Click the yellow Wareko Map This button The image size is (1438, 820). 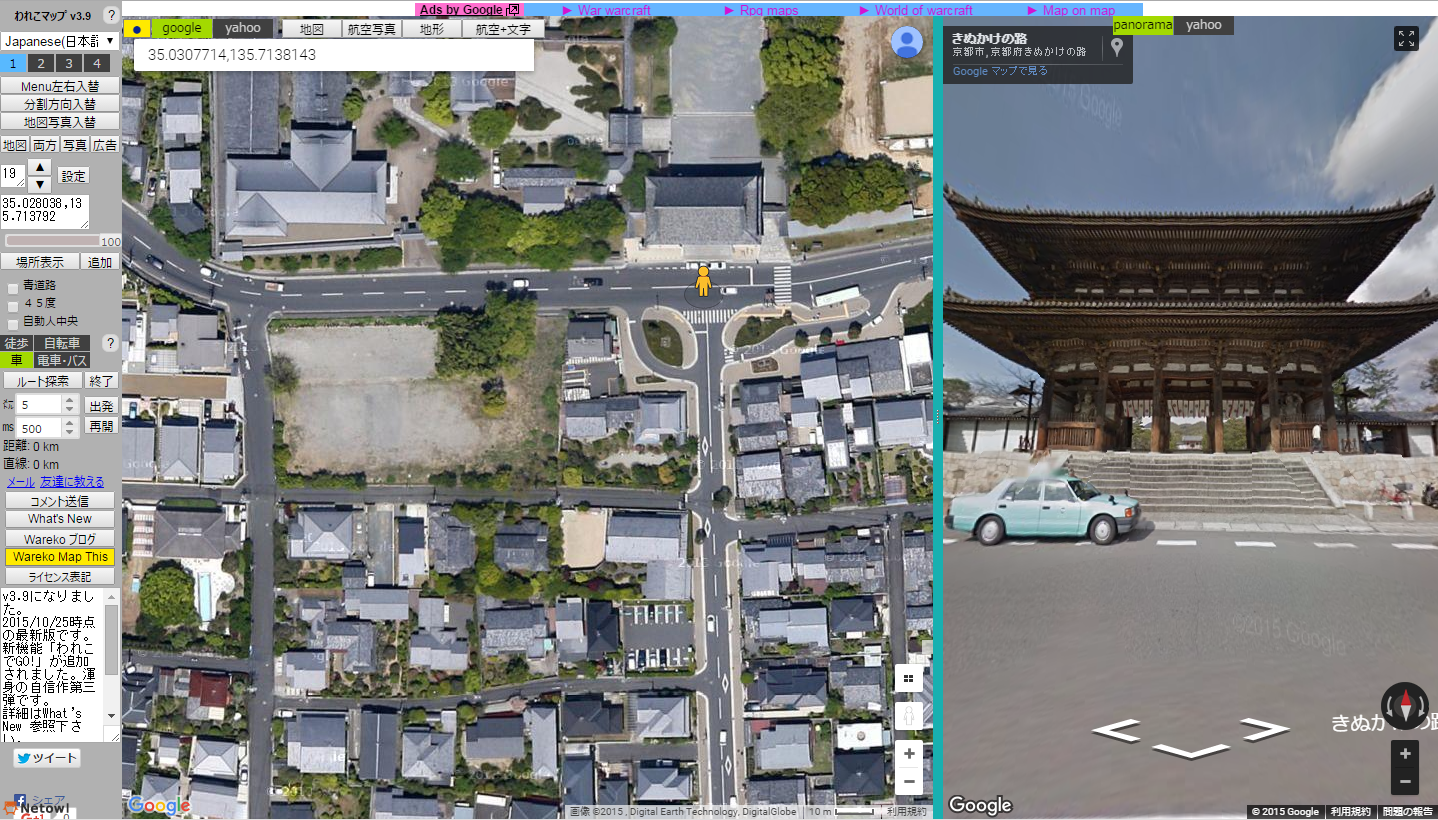tap(60, 557)
